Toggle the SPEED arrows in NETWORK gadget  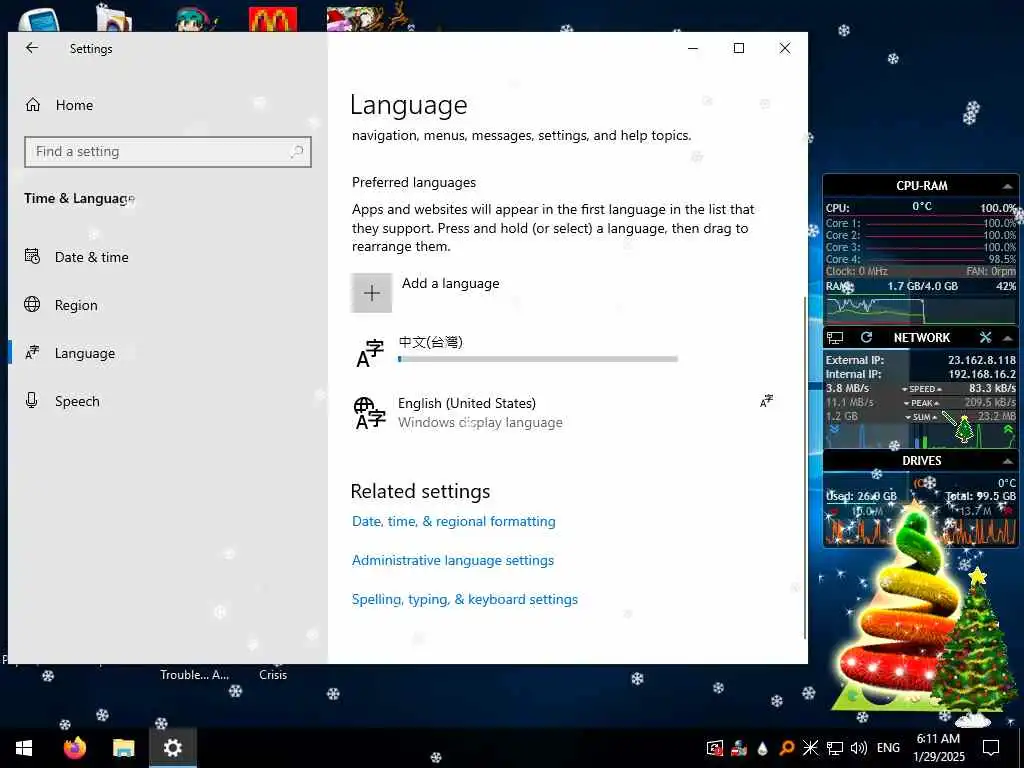click(921, 389)
